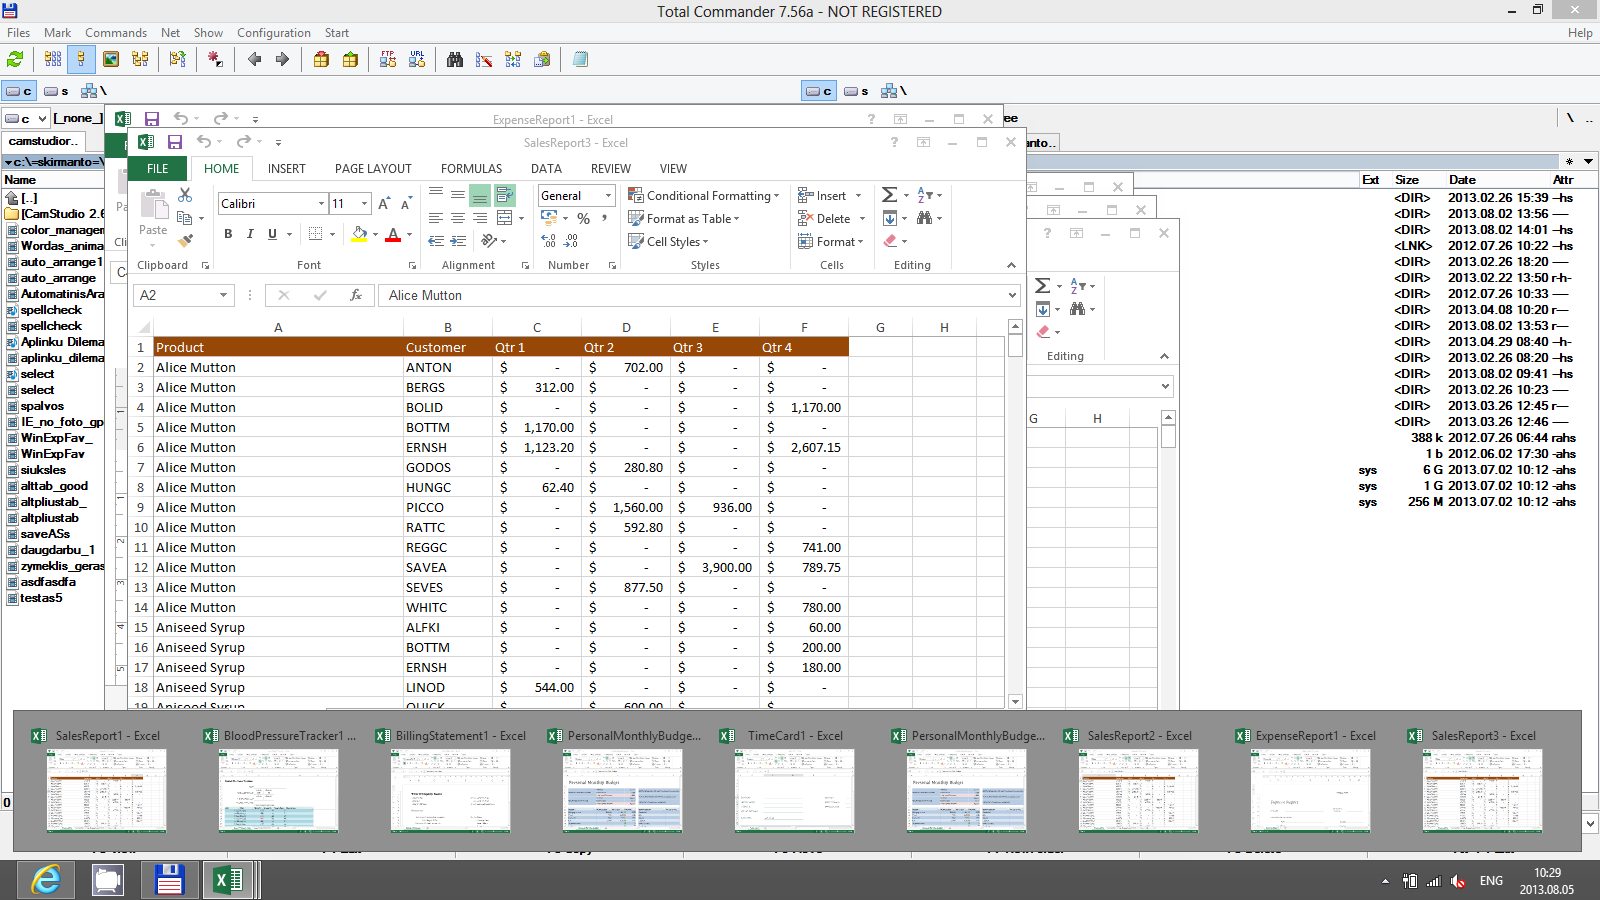
Task: Open left panel drive c dropdown
Action: tap(42, 119)
